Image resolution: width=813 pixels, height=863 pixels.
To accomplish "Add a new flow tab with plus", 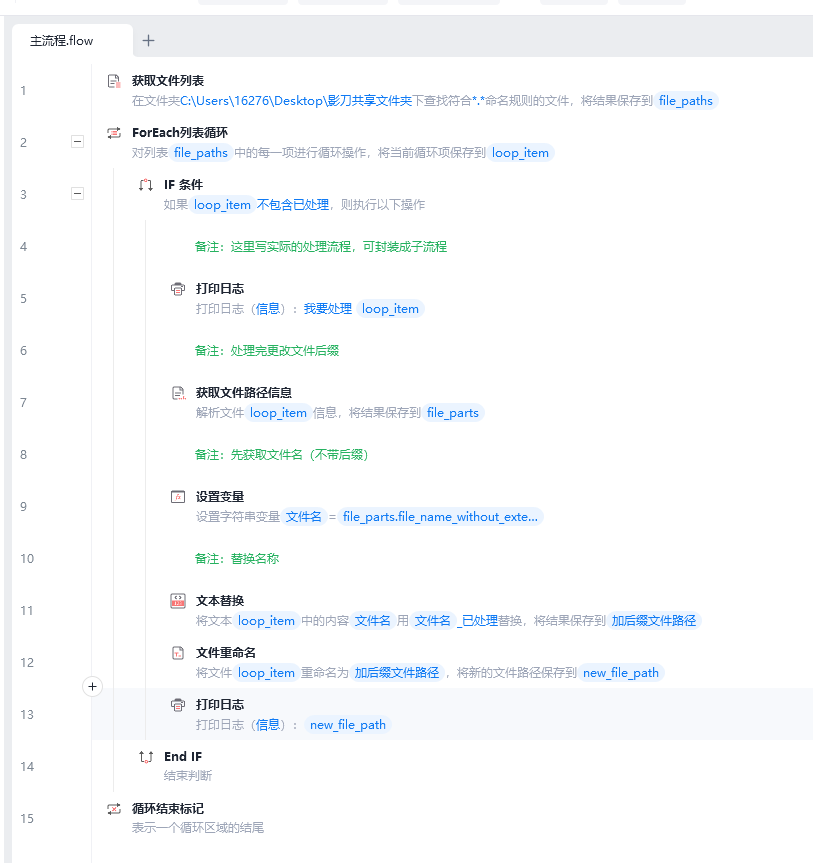I will coord(148,40).
